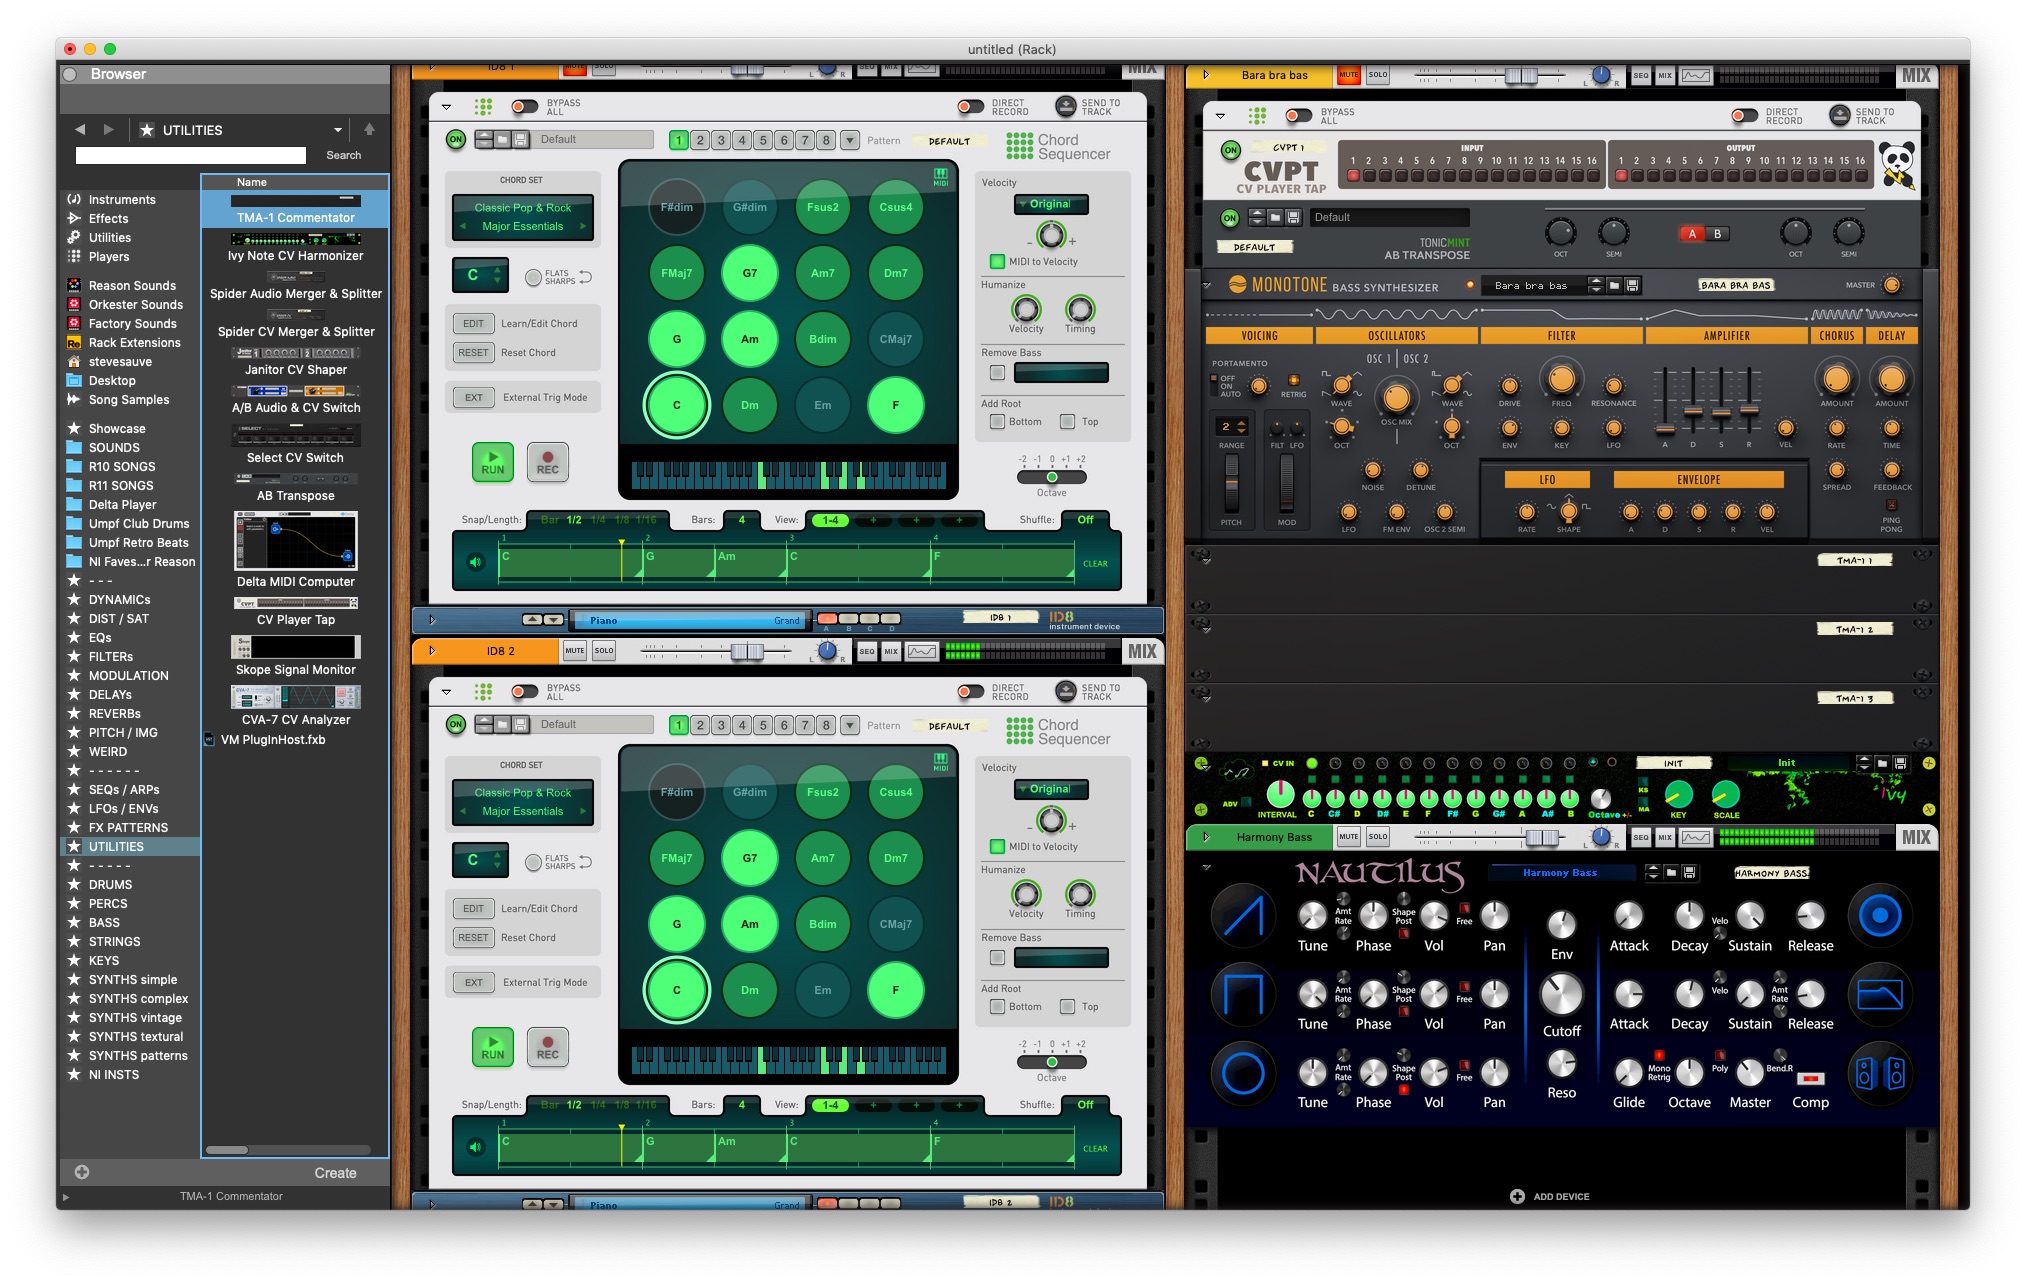The height and width of the screenshot is (1284, 2026).
Task: Collapse the CV Player Tap device
Action: coord(1220,116)
